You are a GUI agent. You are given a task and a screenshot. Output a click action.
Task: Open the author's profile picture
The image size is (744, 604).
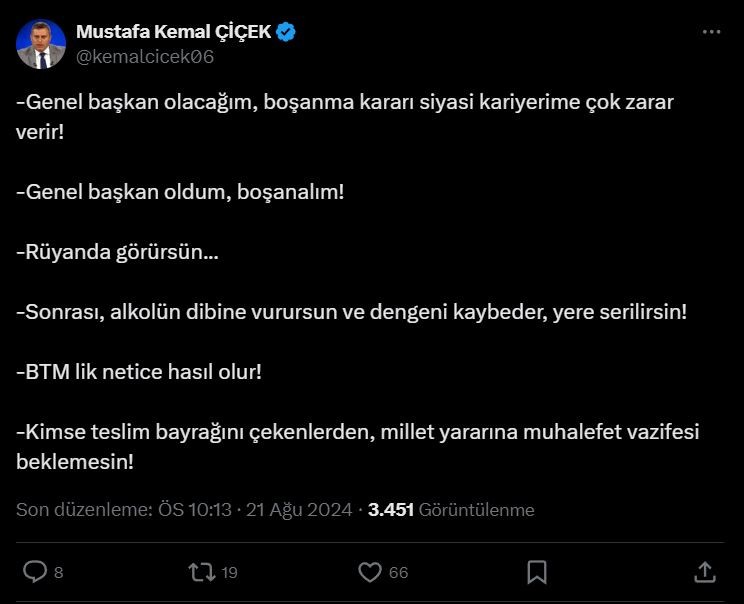coord(40,44)
